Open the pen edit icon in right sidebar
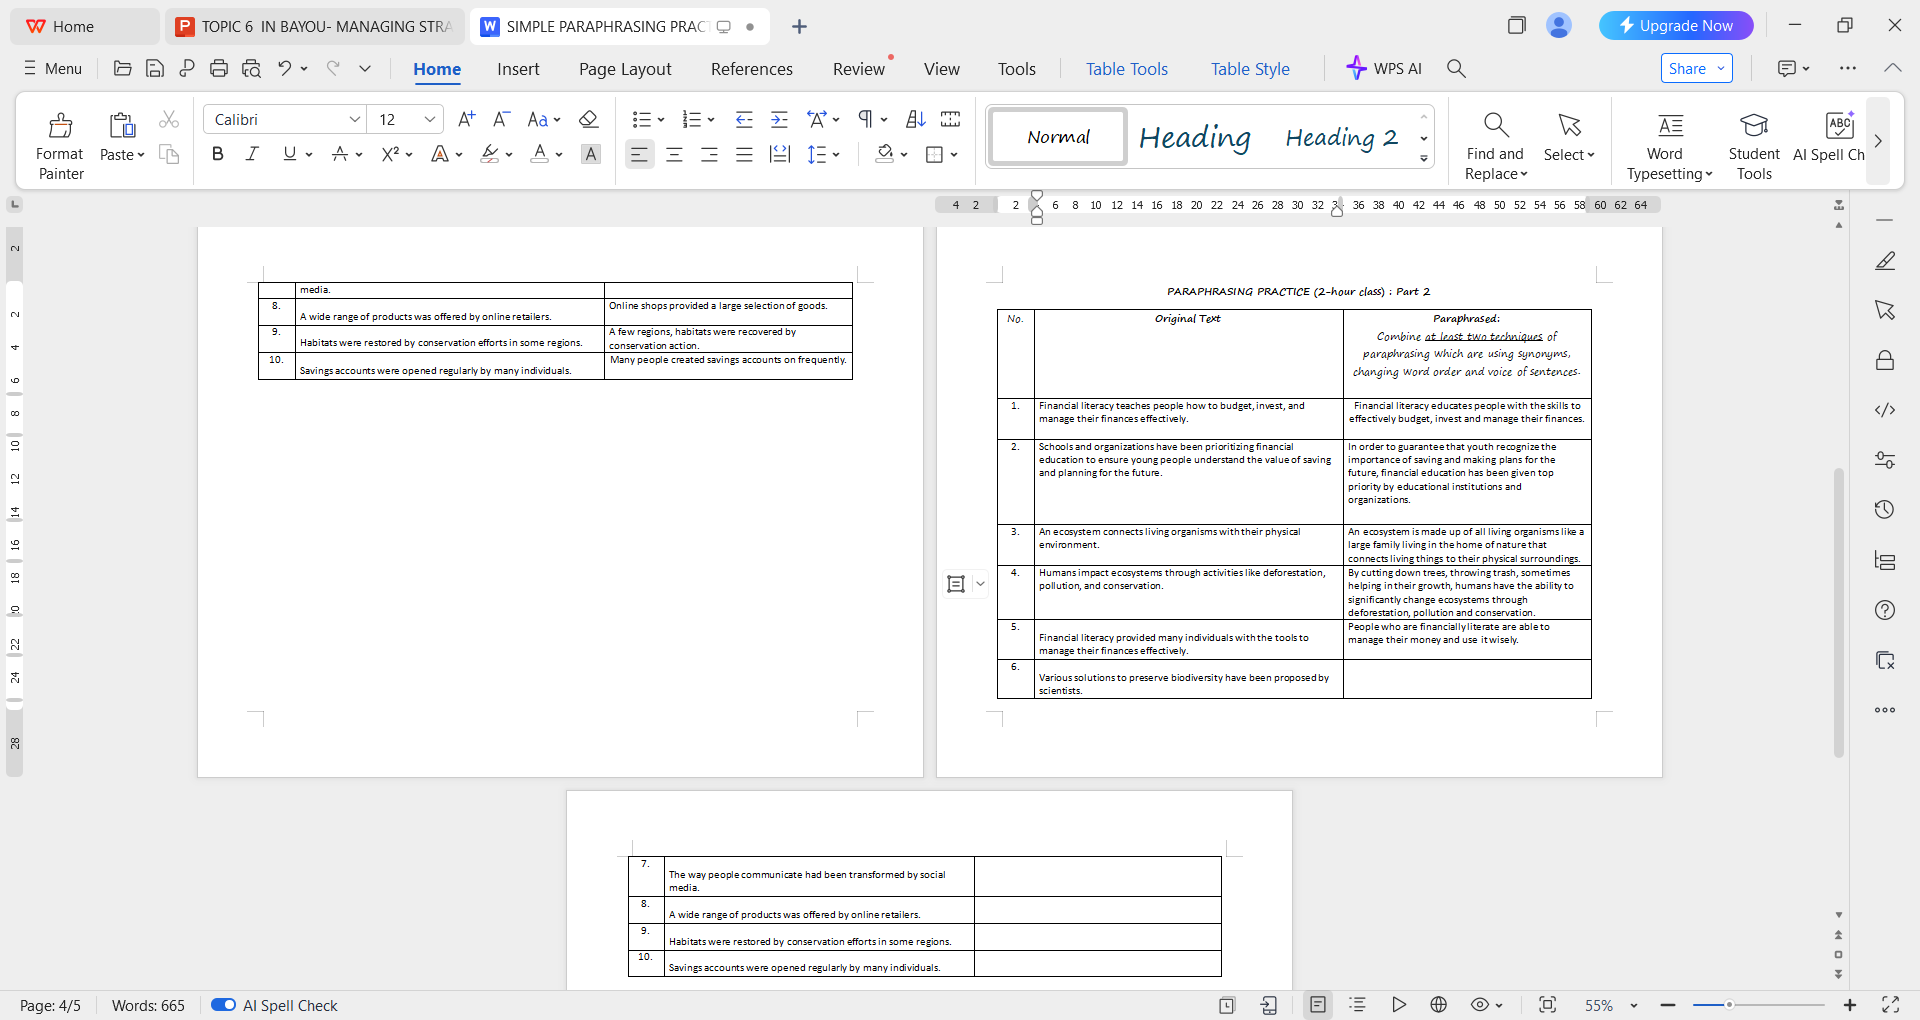 (1885, 261)
